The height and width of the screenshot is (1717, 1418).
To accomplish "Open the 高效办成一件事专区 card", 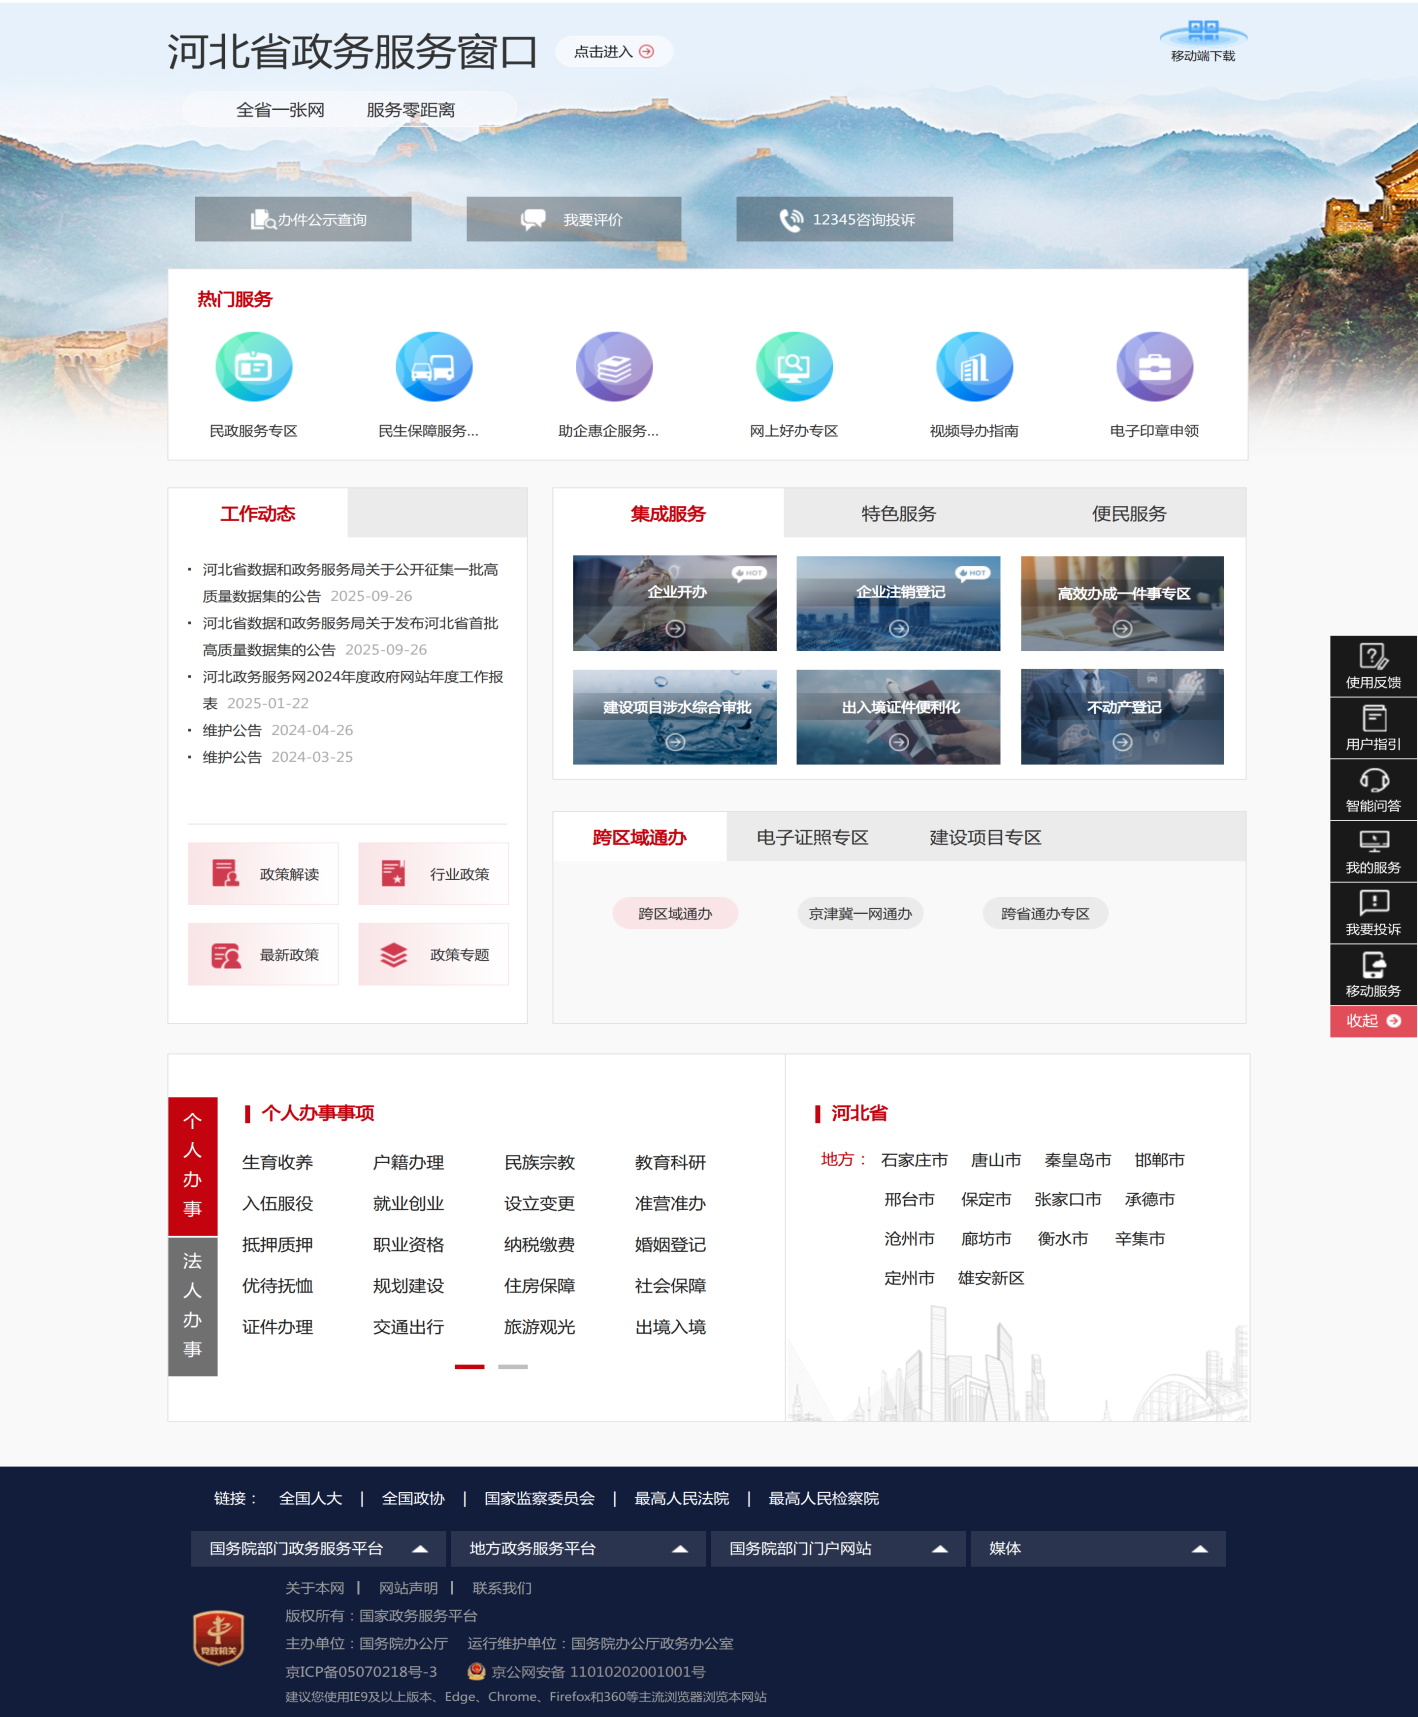I will (1122, 603).
